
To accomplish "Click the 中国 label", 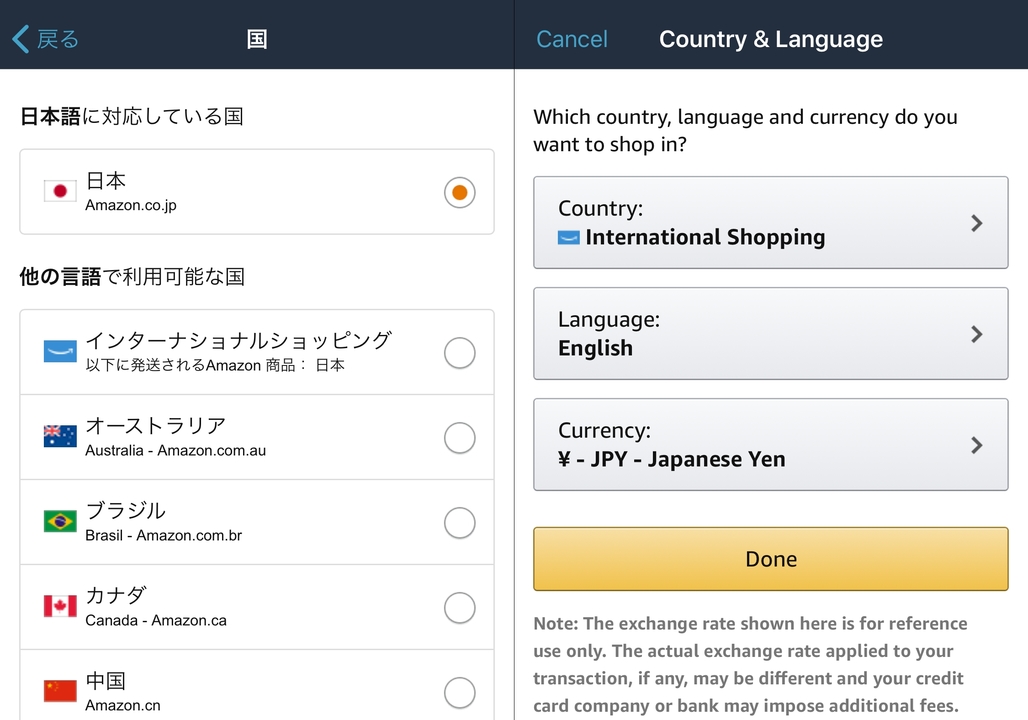I will (106, 681).
